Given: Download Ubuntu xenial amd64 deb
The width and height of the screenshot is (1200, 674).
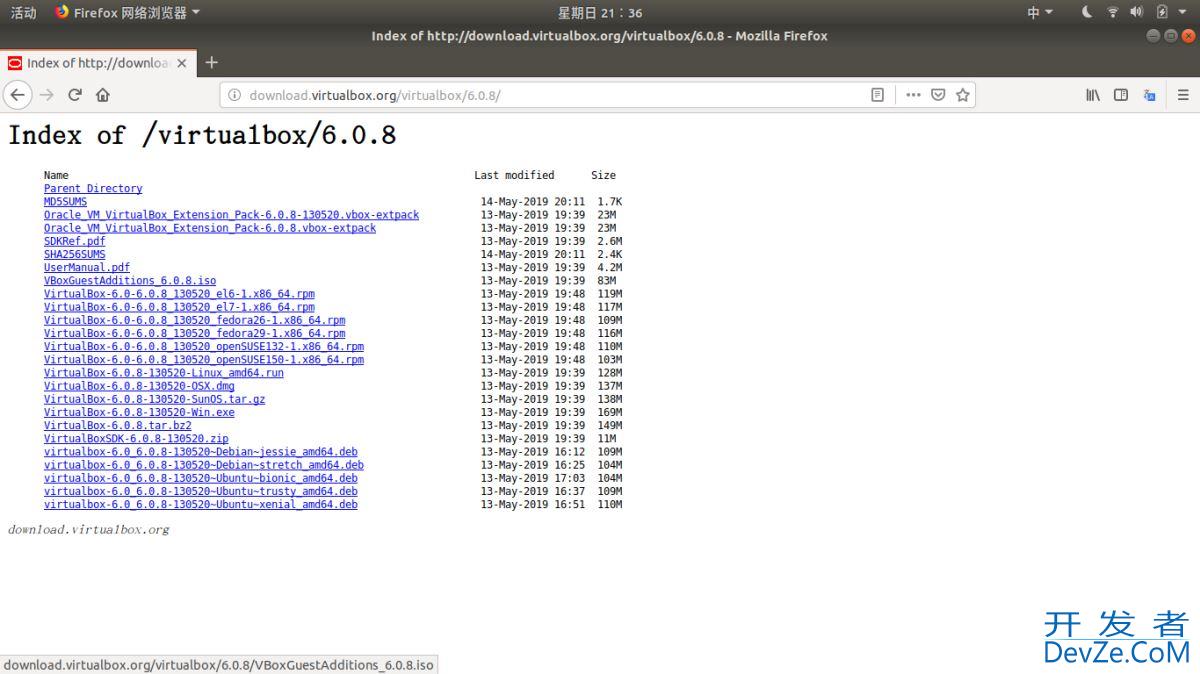Looking at the screenshot, I should coord(201,504).
